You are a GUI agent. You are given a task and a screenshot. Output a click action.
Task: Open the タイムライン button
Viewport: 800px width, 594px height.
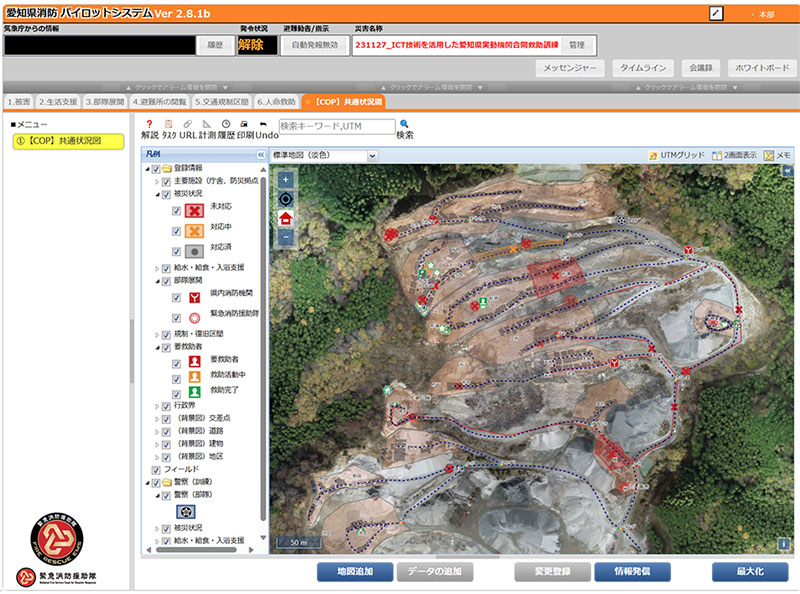pos(644,68)
